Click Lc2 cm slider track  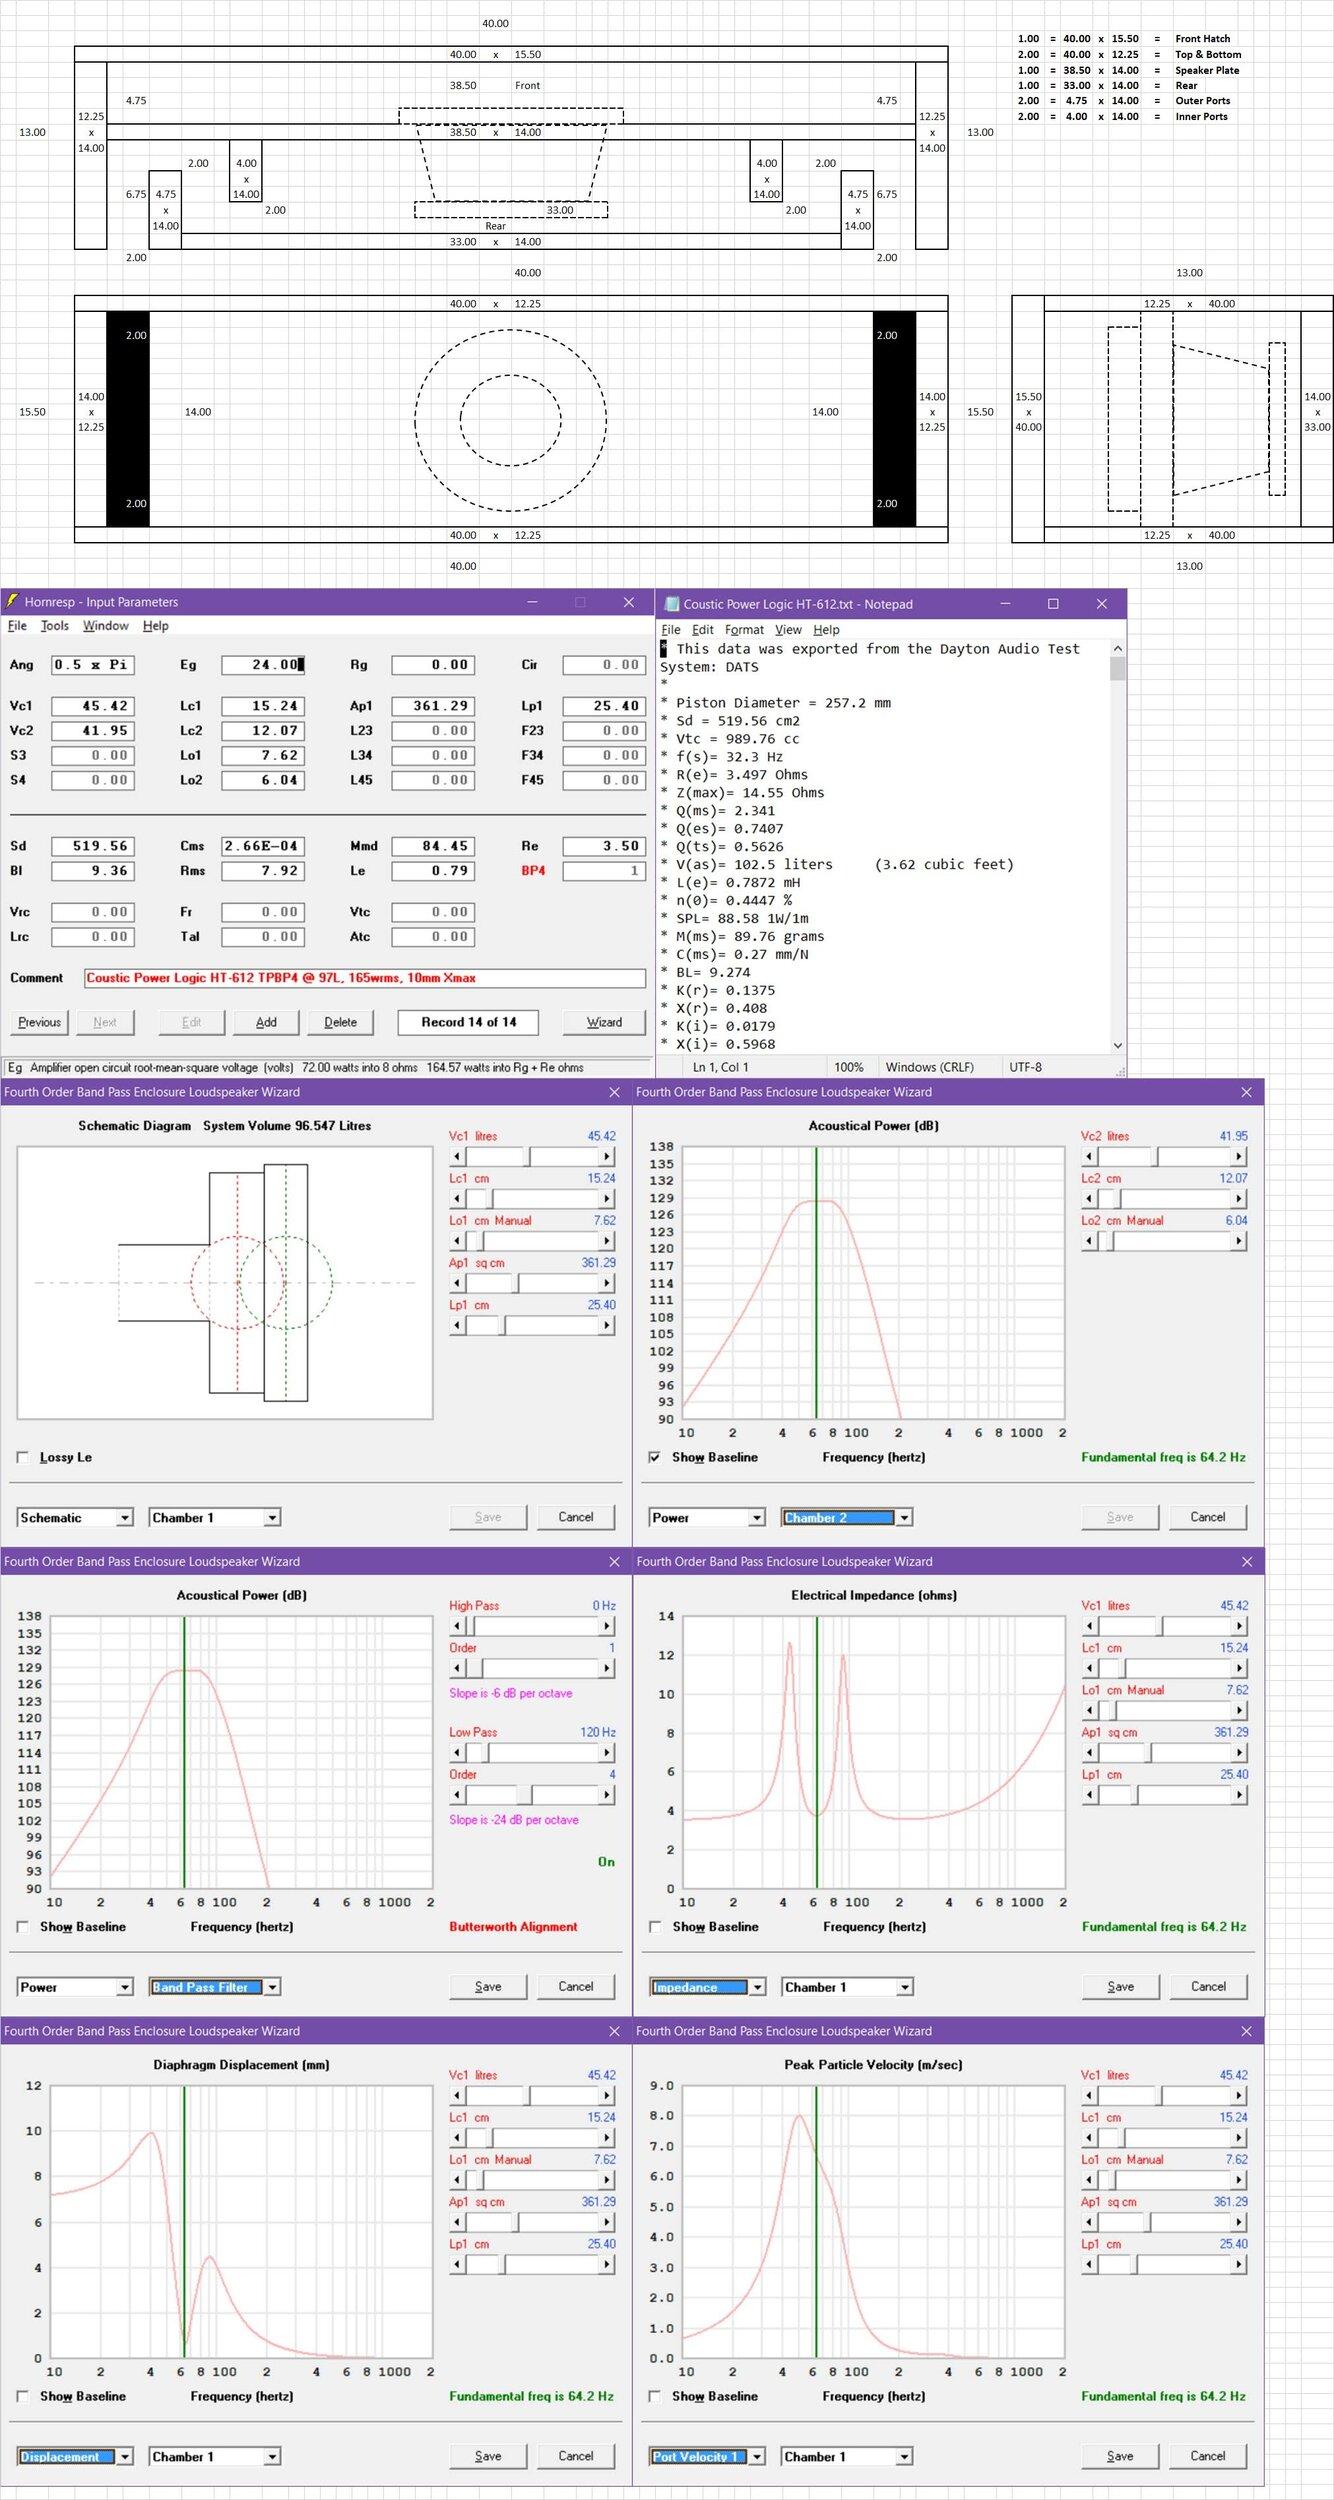pos(1164,1198)
